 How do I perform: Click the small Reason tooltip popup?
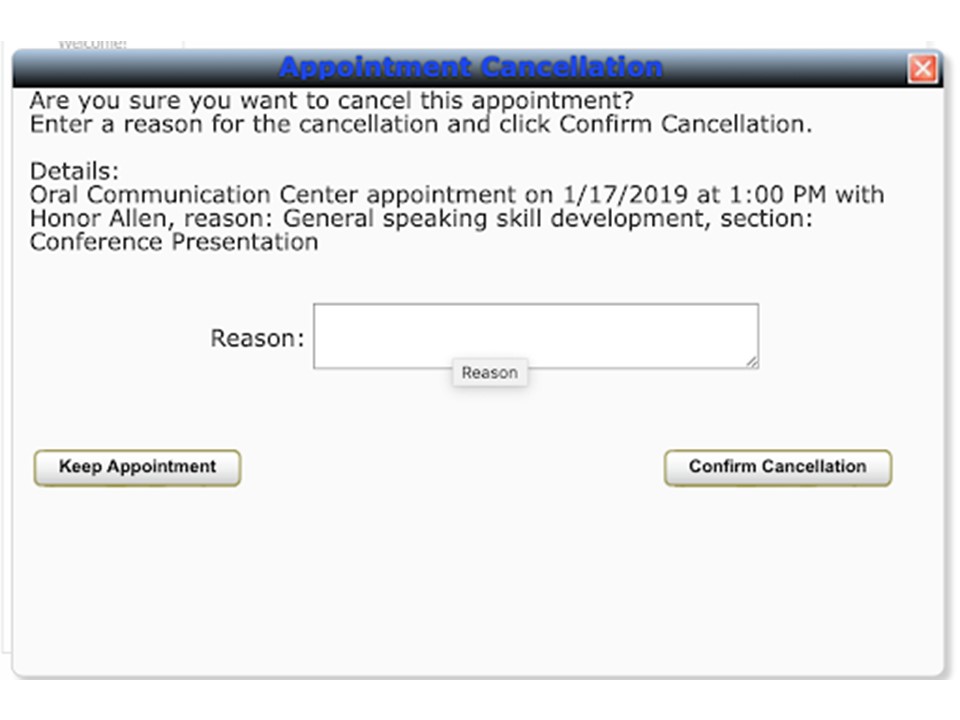(490, 372)
